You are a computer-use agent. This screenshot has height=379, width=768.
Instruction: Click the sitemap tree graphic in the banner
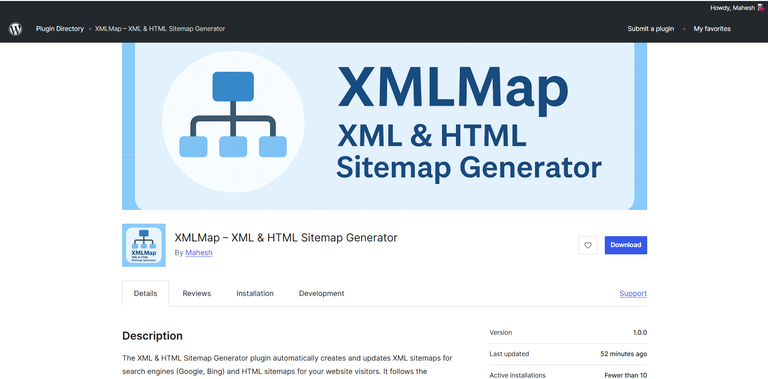[x=233, y=115]
